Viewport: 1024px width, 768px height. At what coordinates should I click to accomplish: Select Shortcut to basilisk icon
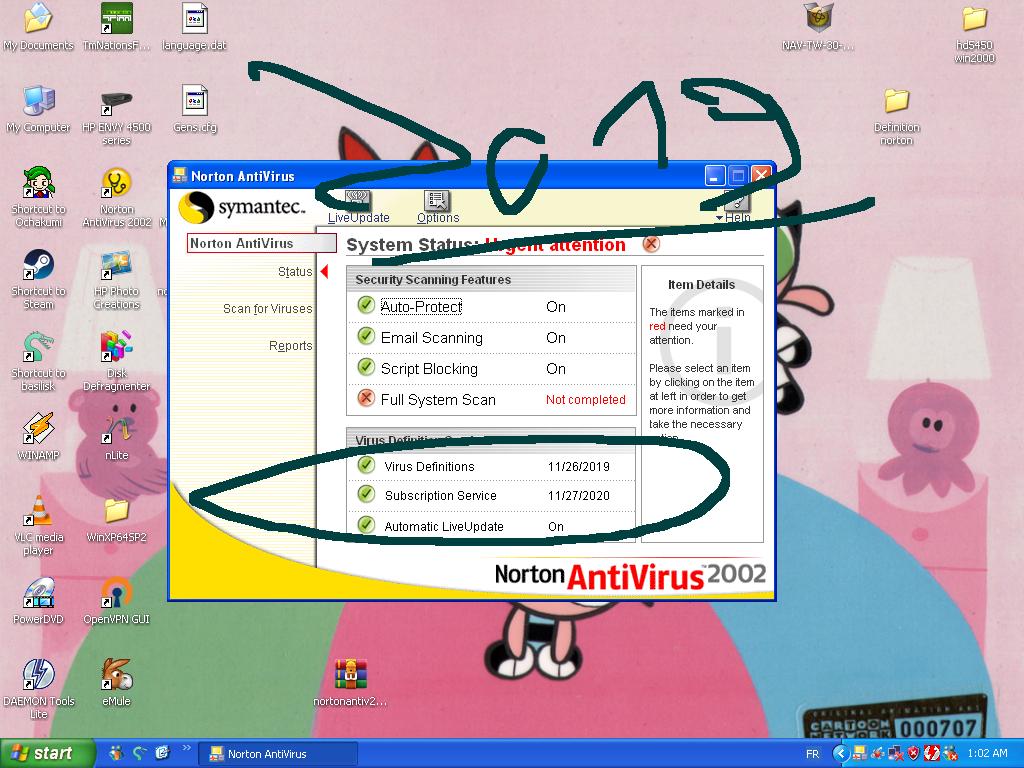pos(38,361)
